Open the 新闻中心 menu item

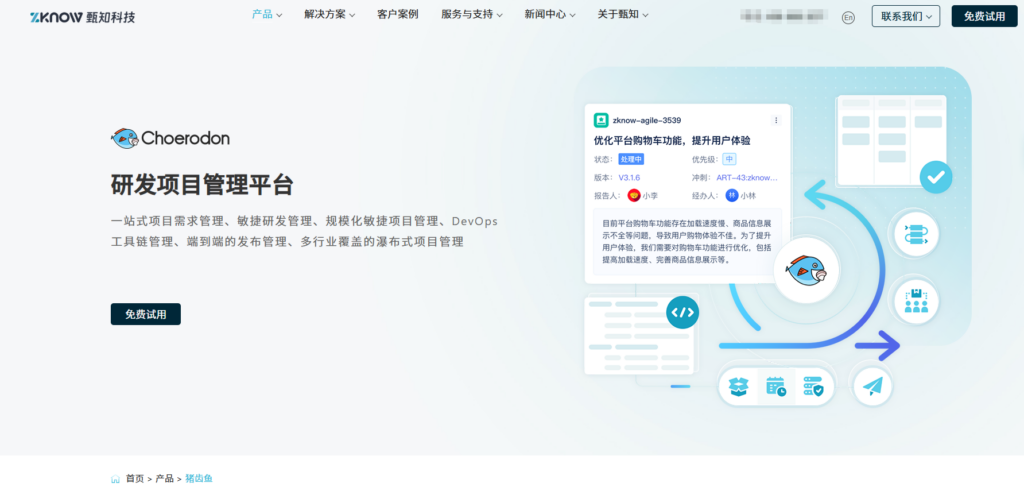[x=551, y=15]
